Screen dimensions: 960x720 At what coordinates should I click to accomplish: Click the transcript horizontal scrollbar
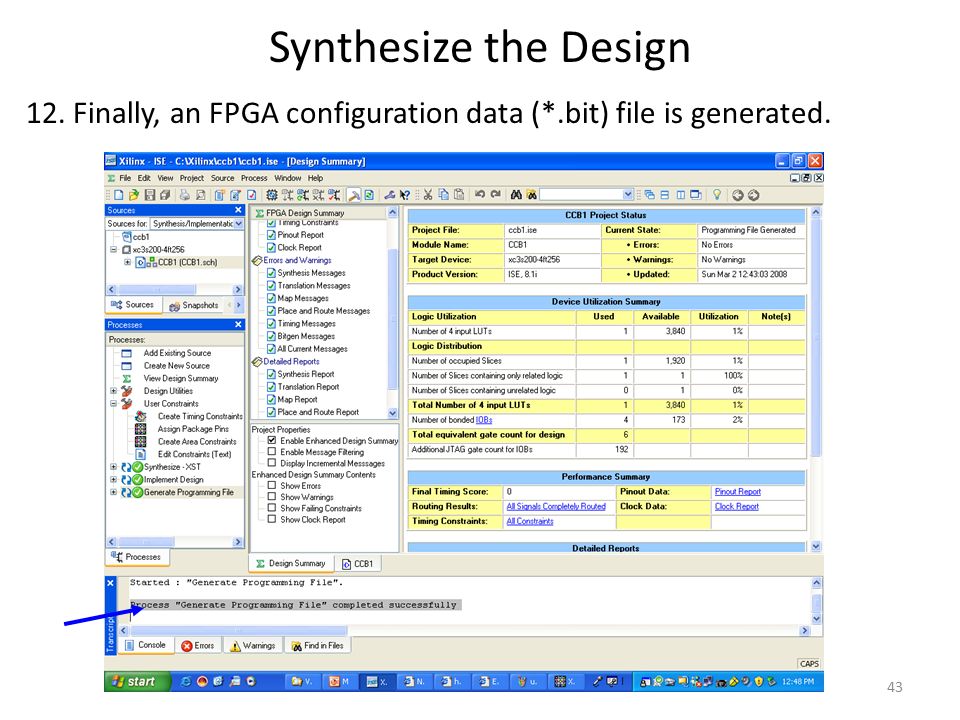pos(464,630)
